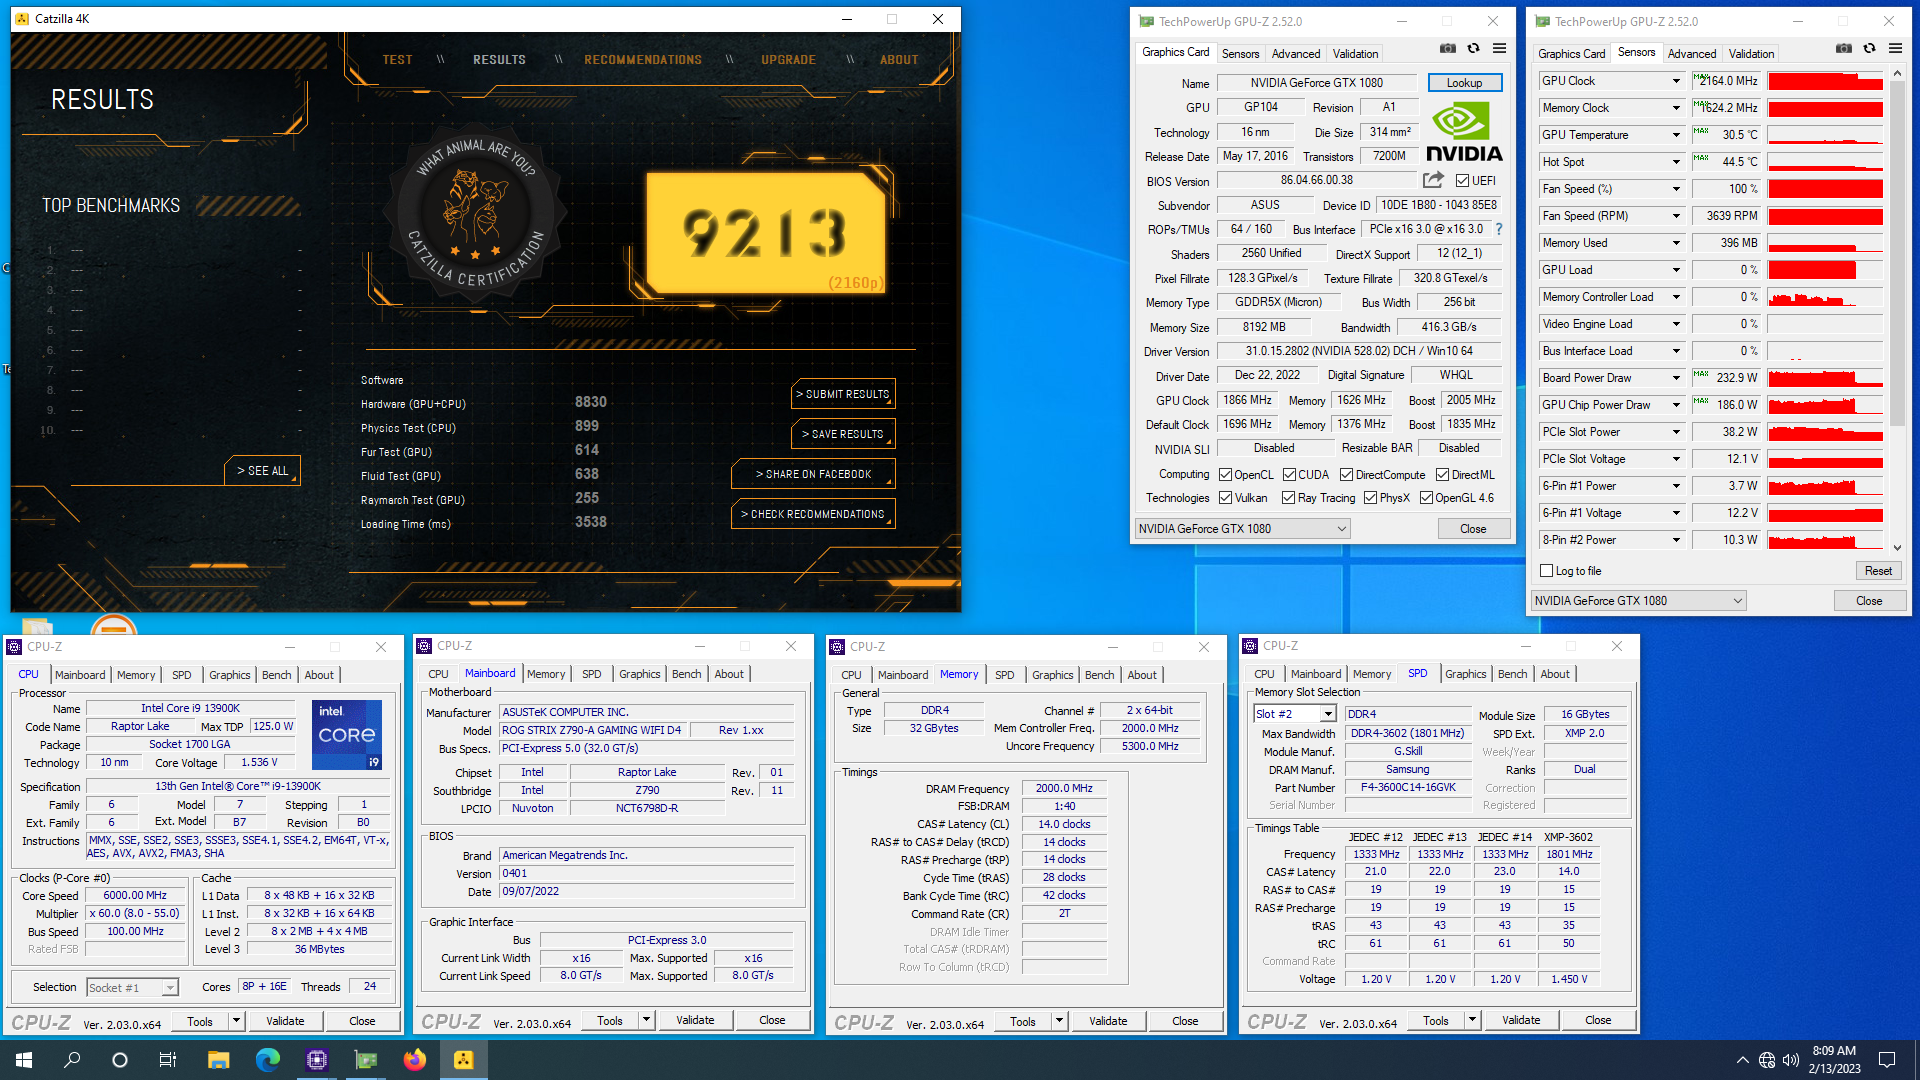Click refresh icon in GPU-Z Sensors window
Viewport: 1920px width, 1080px height.
1869,49
